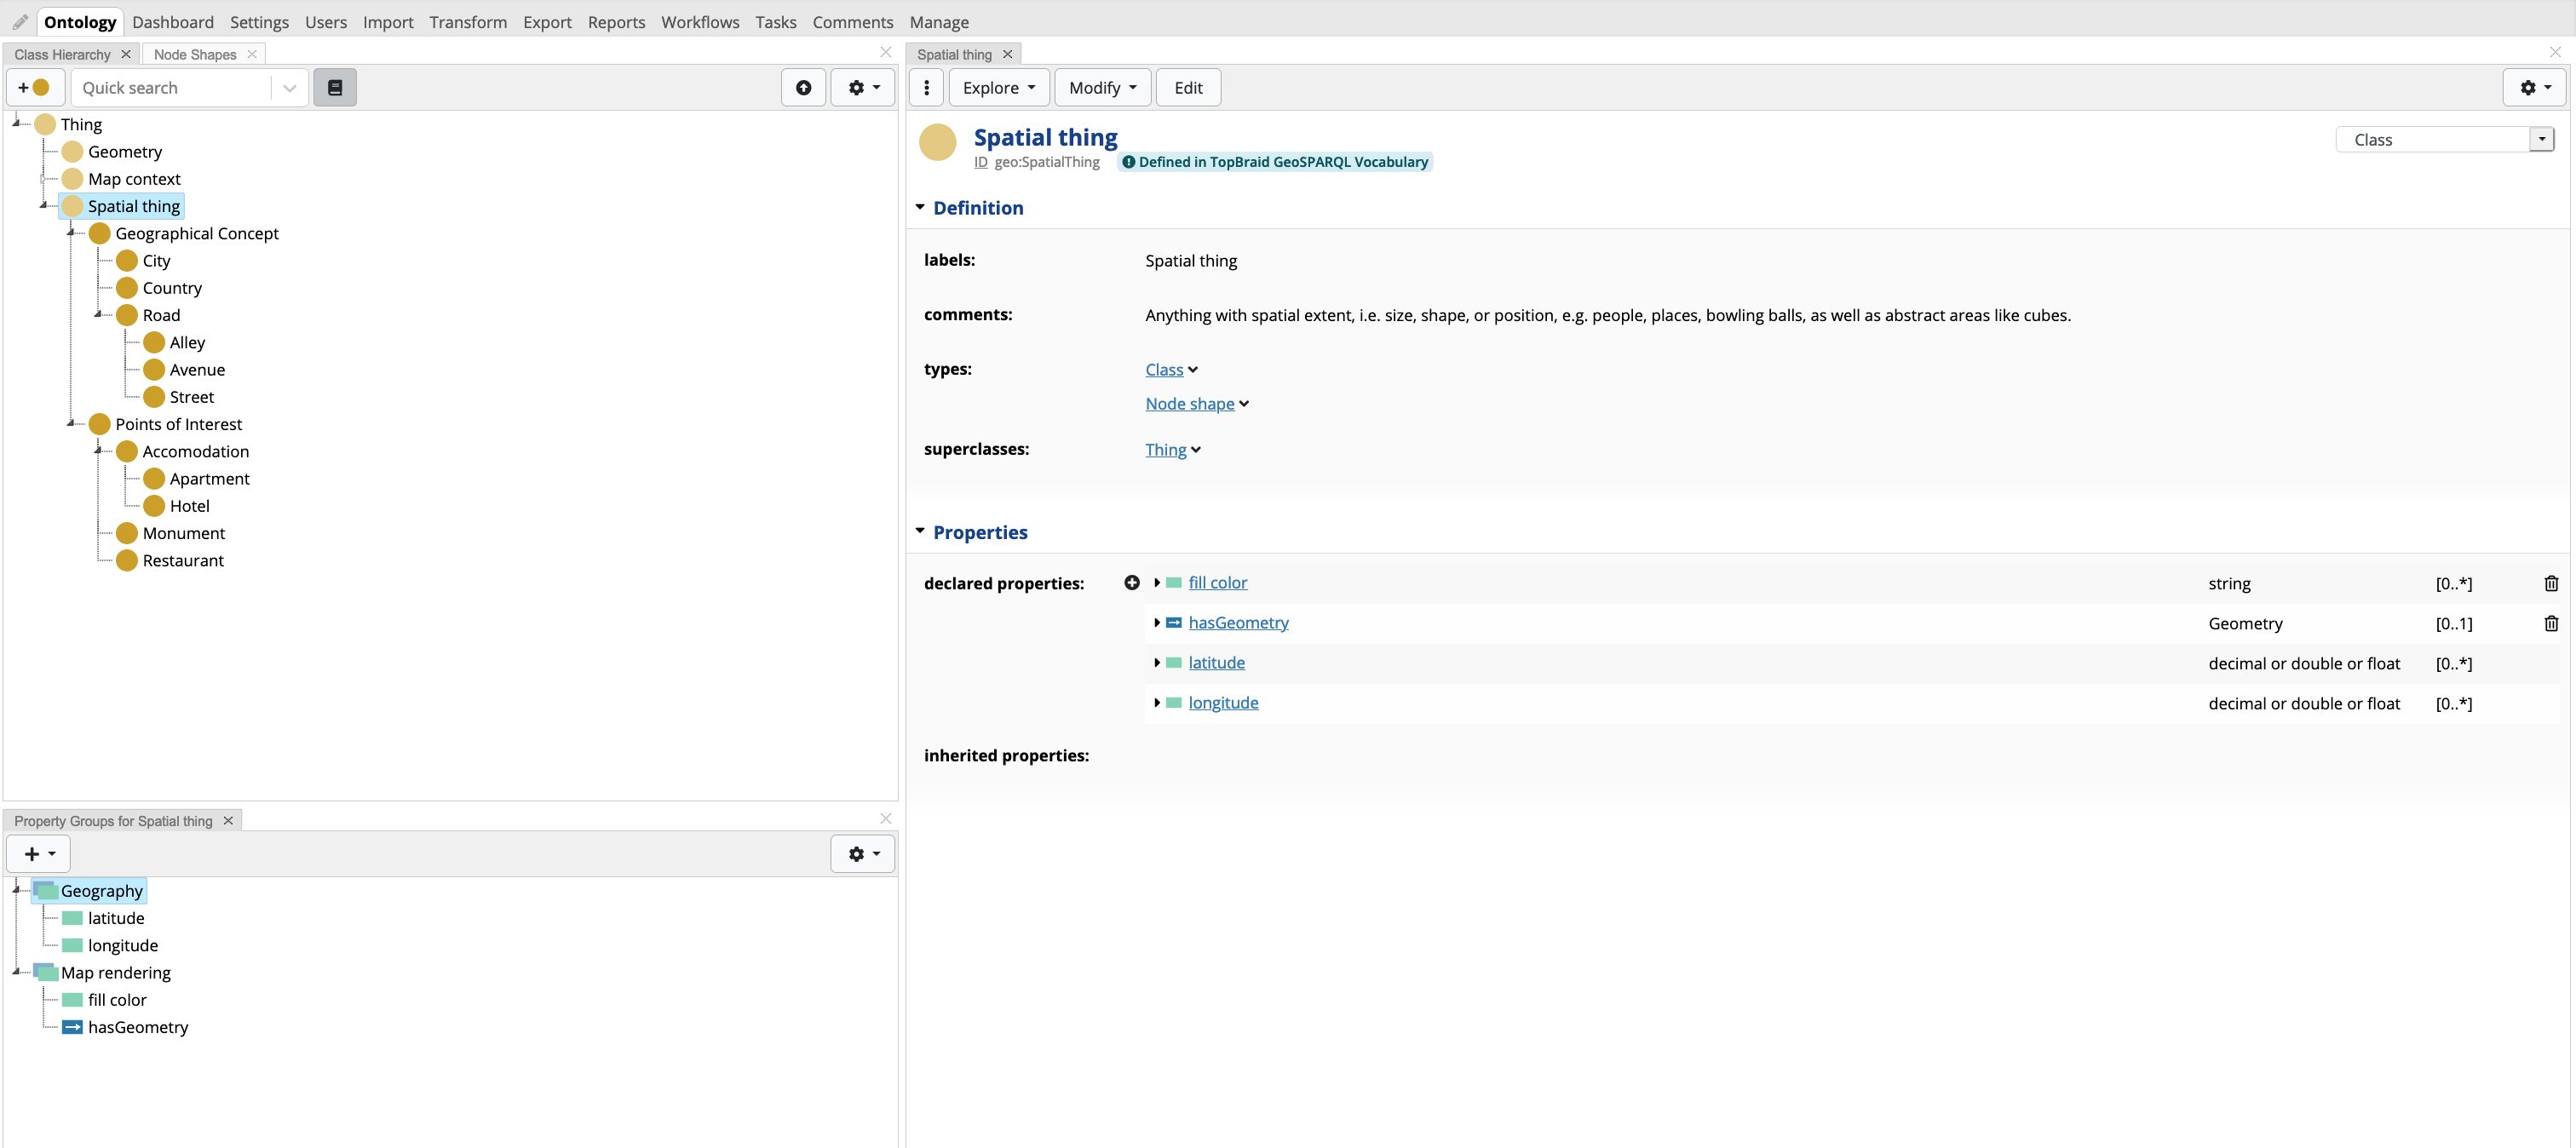Click the add new class button
This screenshot has height=1148, width=2576.
click(35, 88)
